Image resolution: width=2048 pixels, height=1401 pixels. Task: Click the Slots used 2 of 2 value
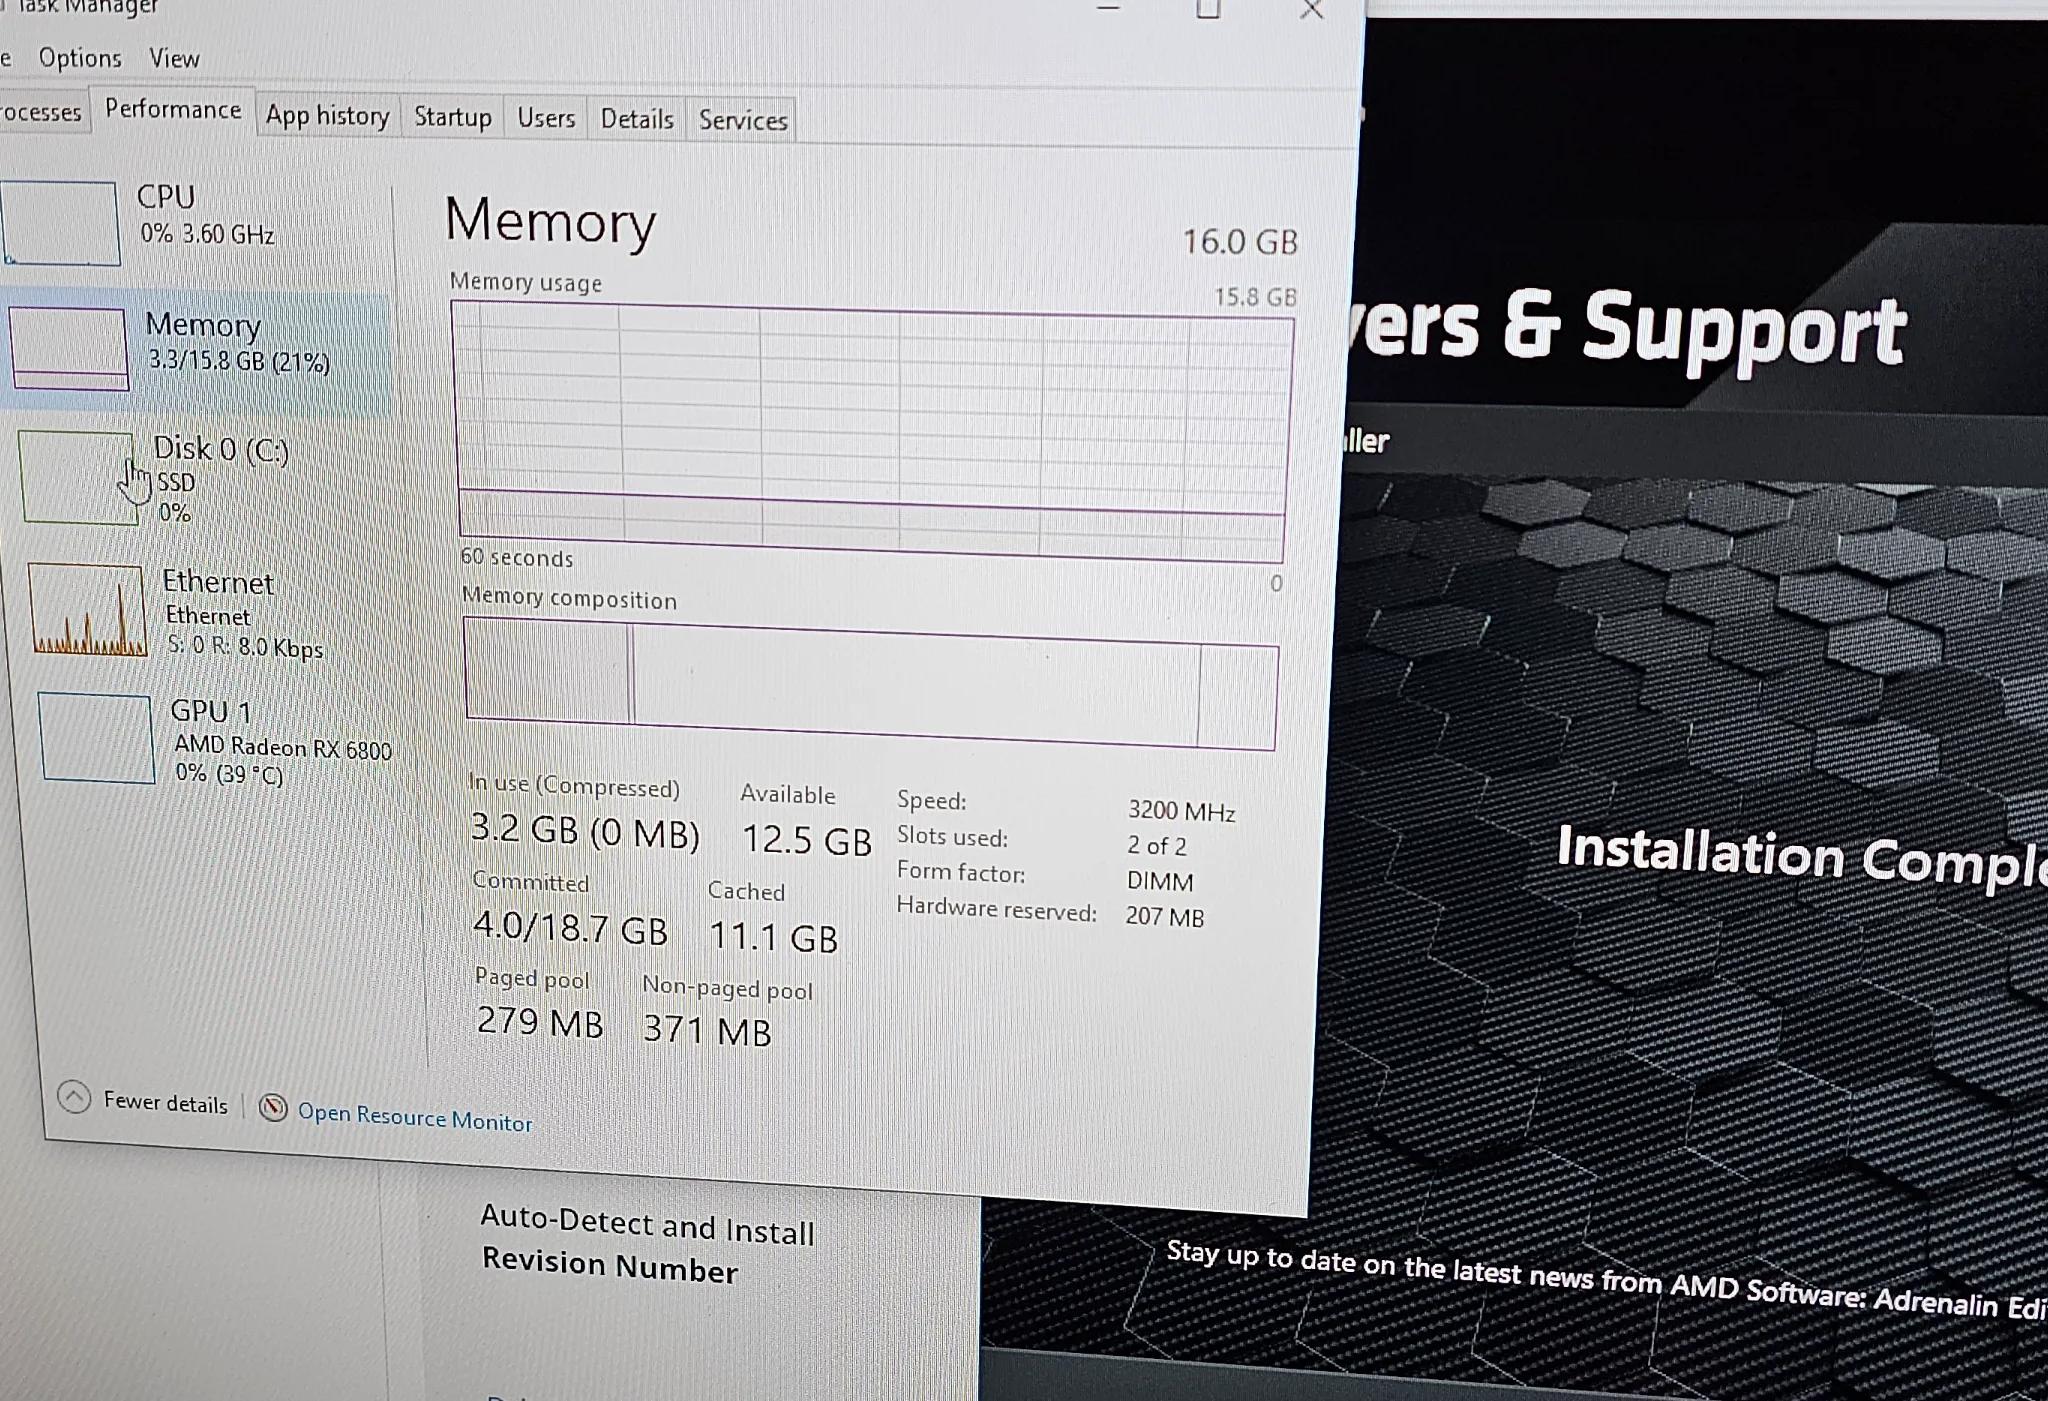(1157, 846)
